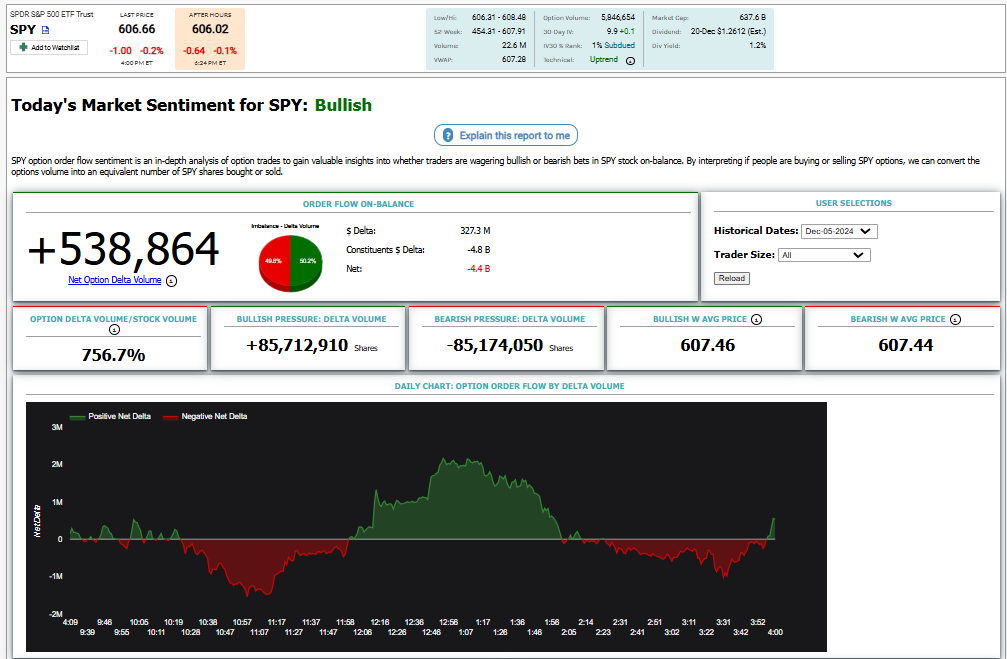Open the Historical Dates dropdown
This screenshot has width=1007, height=659.
tap(839, 231)
